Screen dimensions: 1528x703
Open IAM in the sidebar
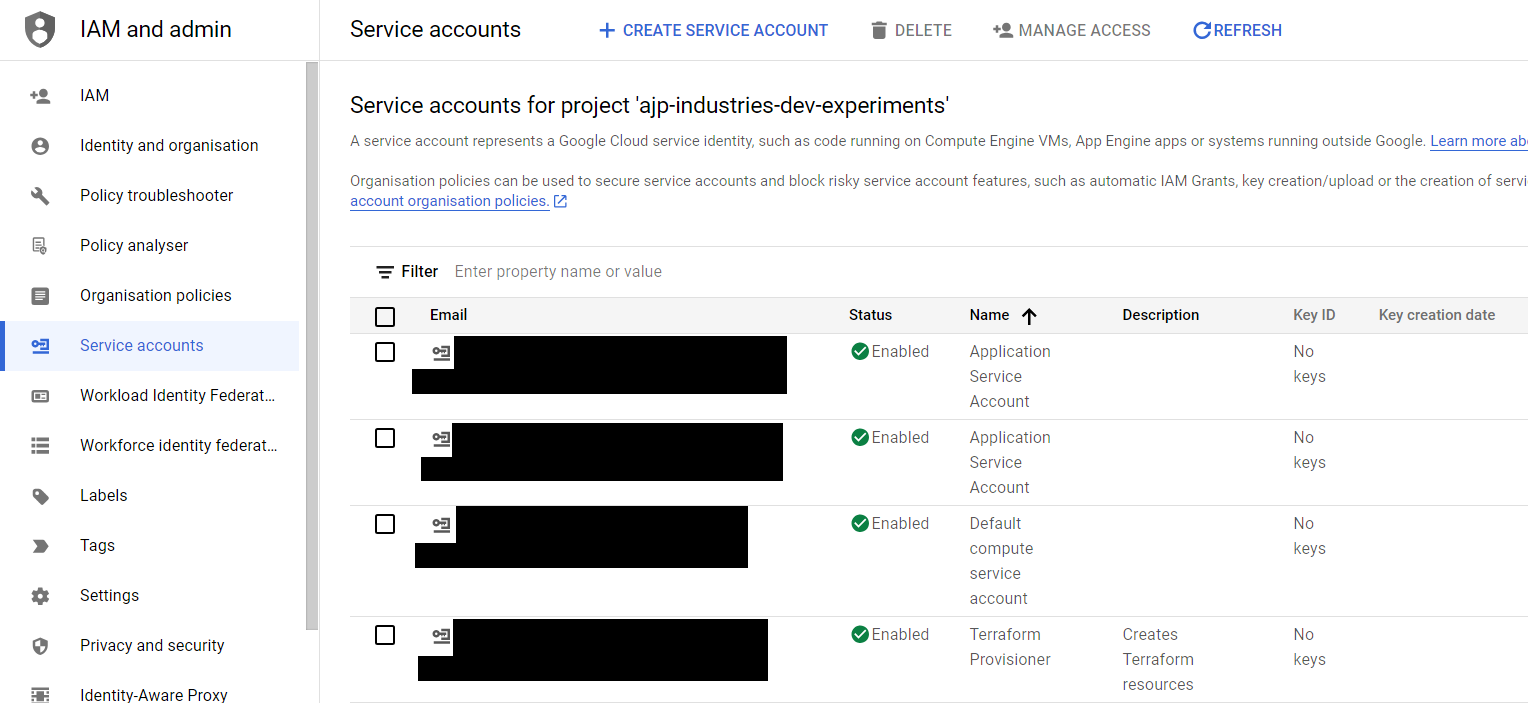click(150, 96)
